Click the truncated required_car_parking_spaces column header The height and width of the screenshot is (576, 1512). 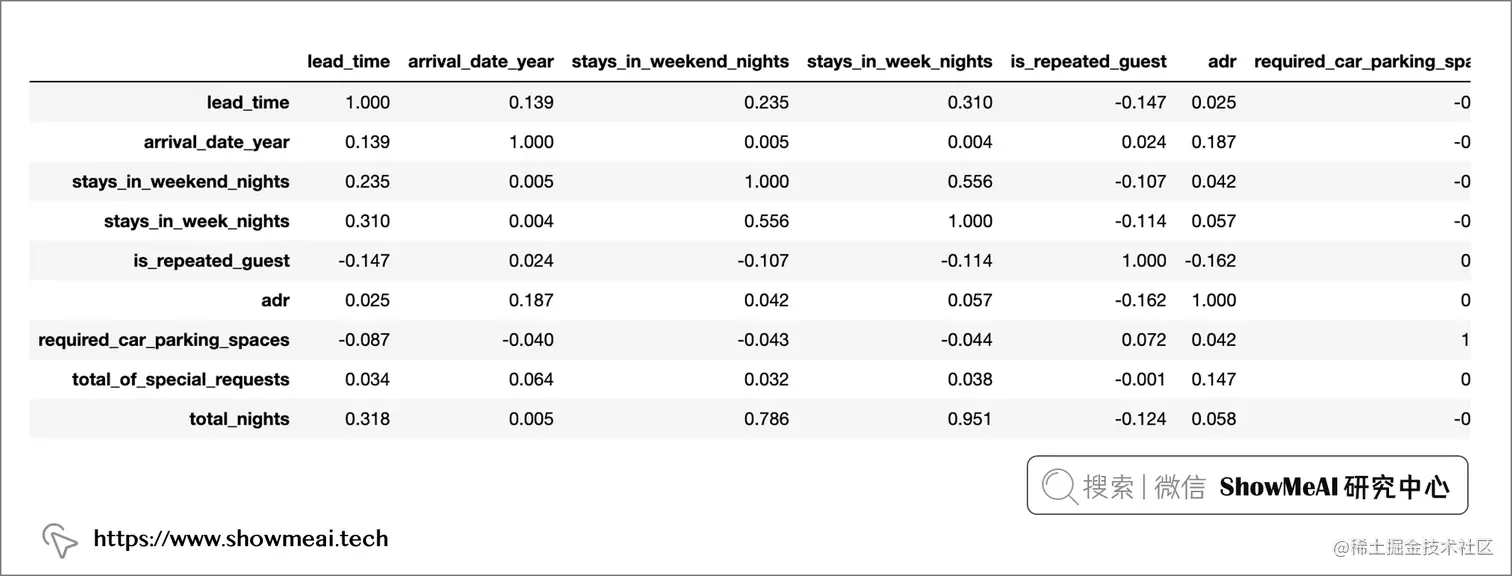pos(1361,61)
